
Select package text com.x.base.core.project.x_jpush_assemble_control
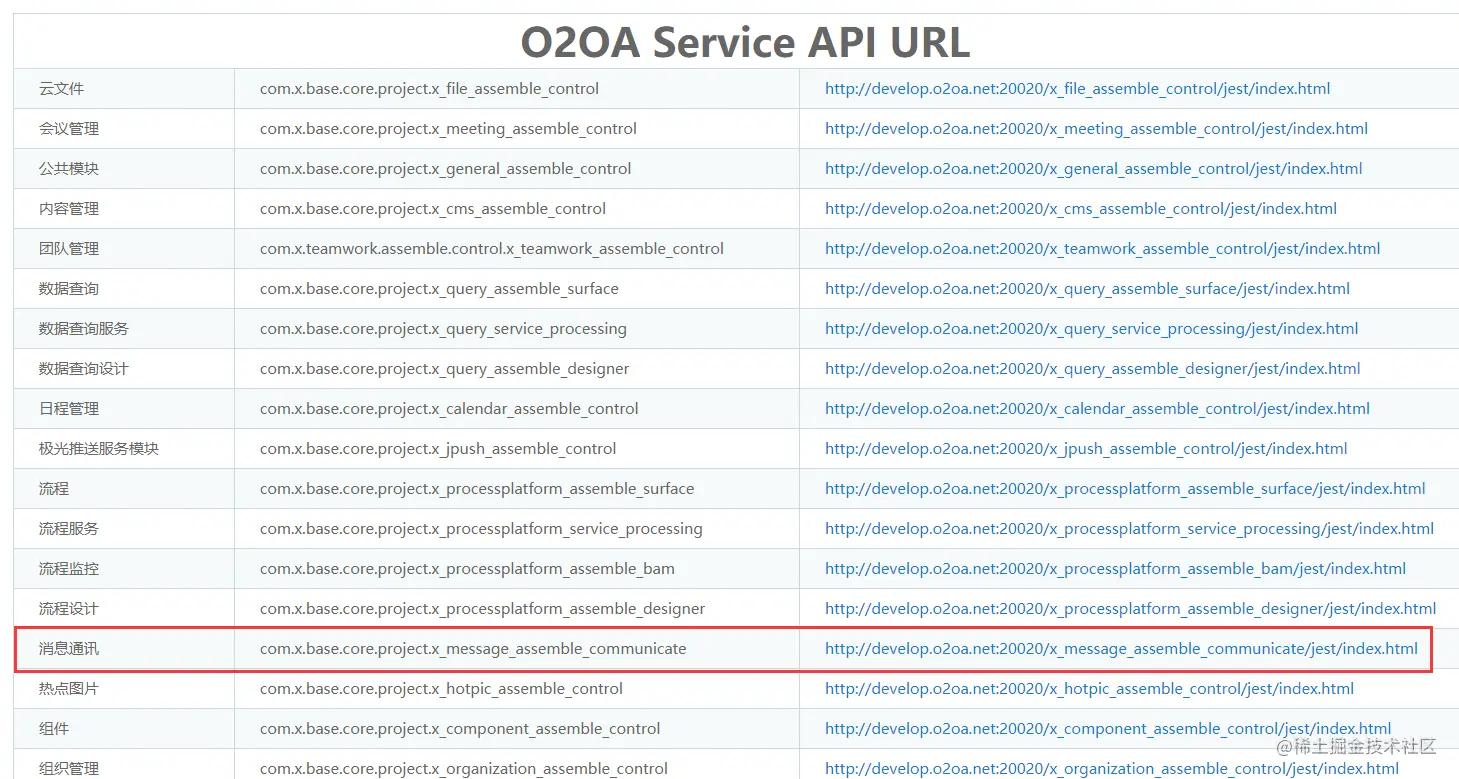point(438,449)
